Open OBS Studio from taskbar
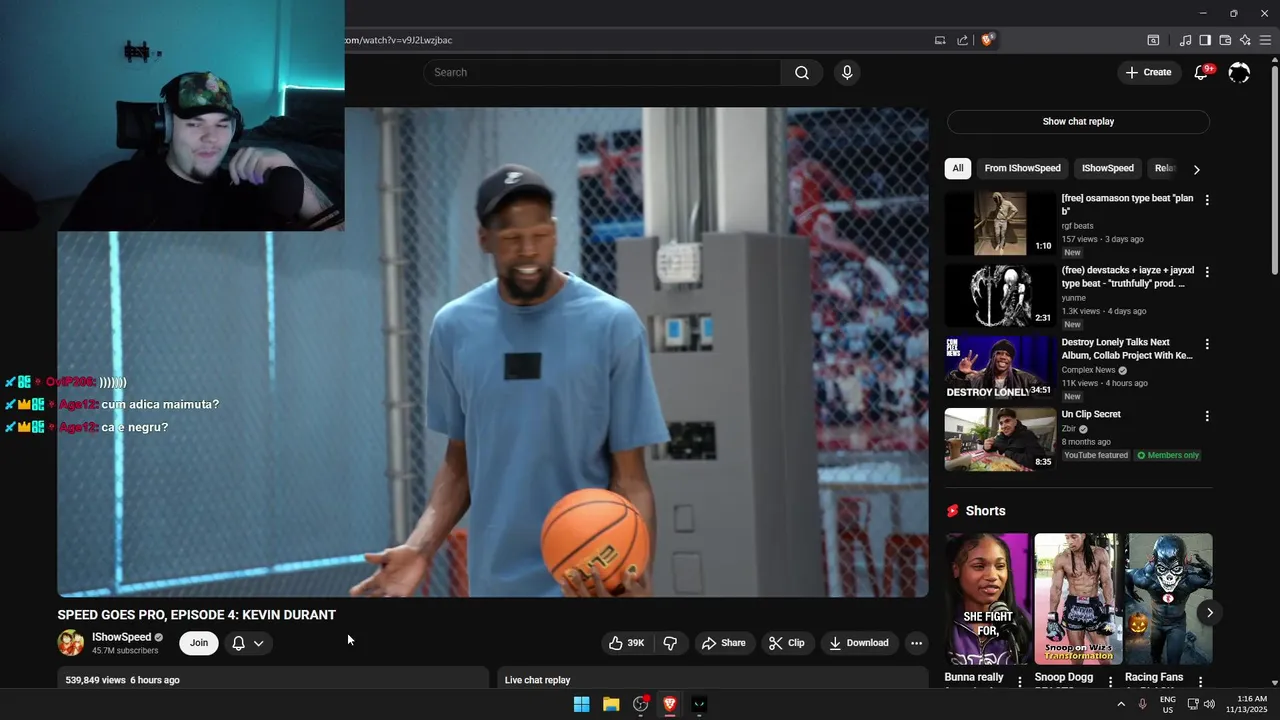Image resolution: width=1280 pixels, height=720 pixels. pos(641,704)
